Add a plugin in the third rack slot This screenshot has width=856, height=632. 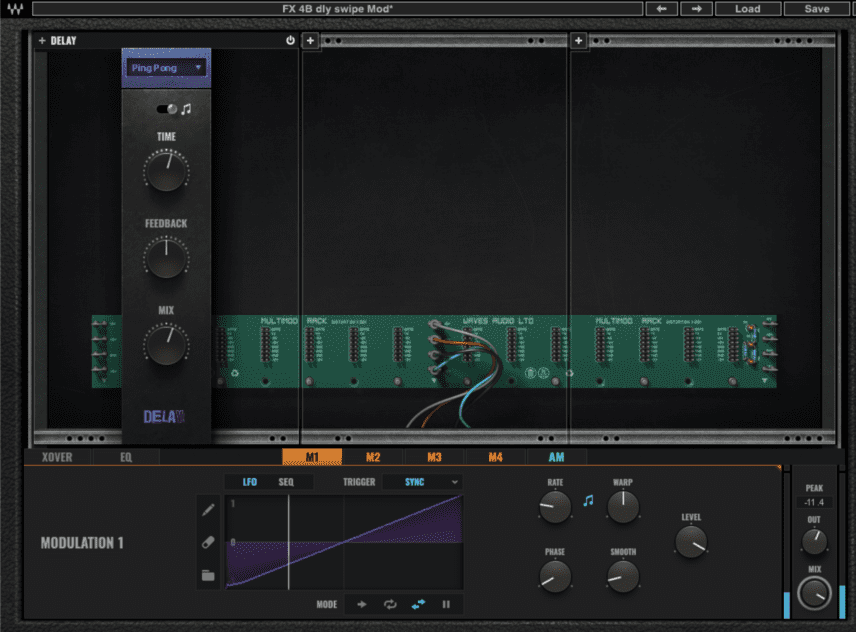pos(578,40)
